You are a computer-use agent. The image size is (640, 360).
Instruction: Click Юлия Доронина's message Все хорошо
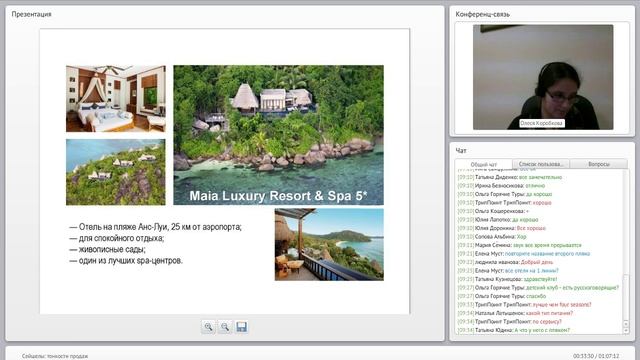click(502, 228)
